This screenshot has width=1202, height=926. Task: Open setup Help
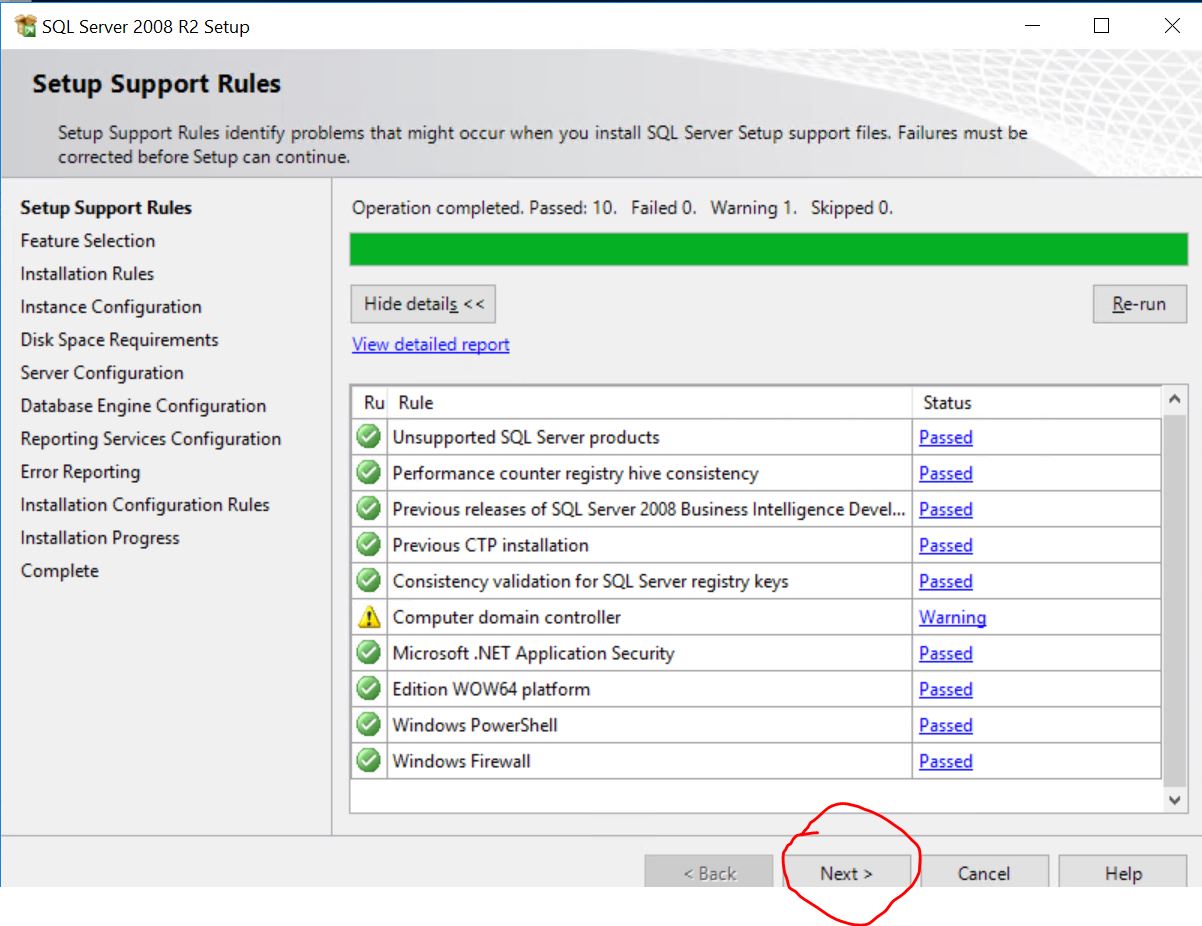[1123, 872]
